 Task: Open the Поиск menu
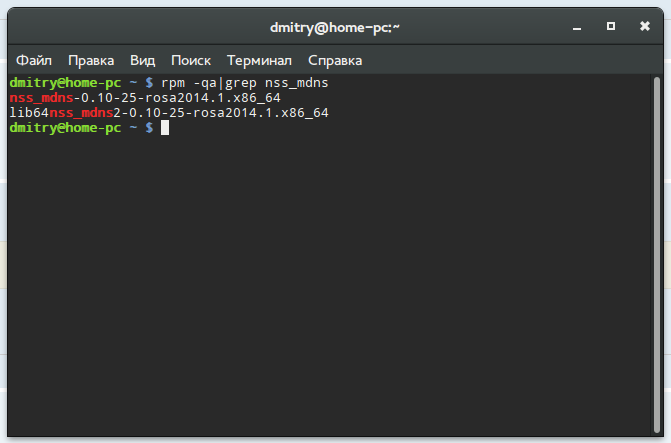point(191,60)
